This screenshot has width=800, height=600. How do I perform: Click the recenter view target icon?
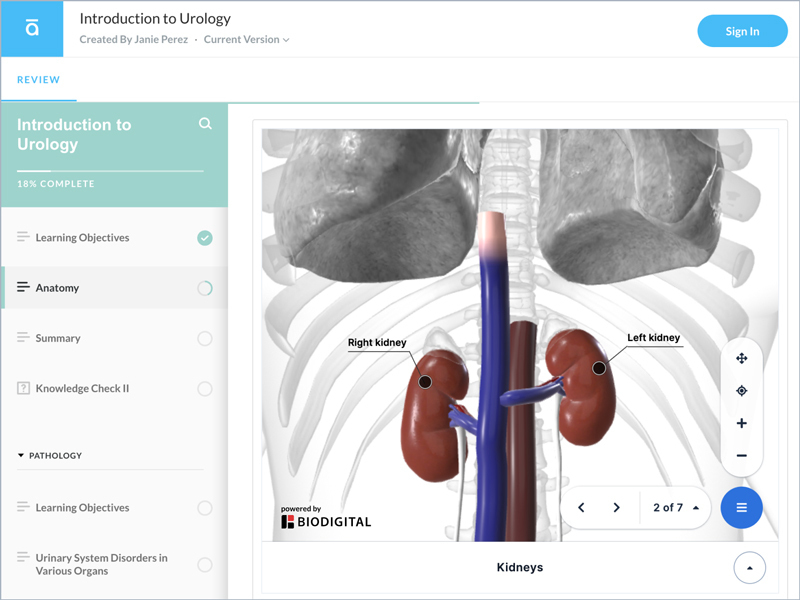tap(741, 391)
